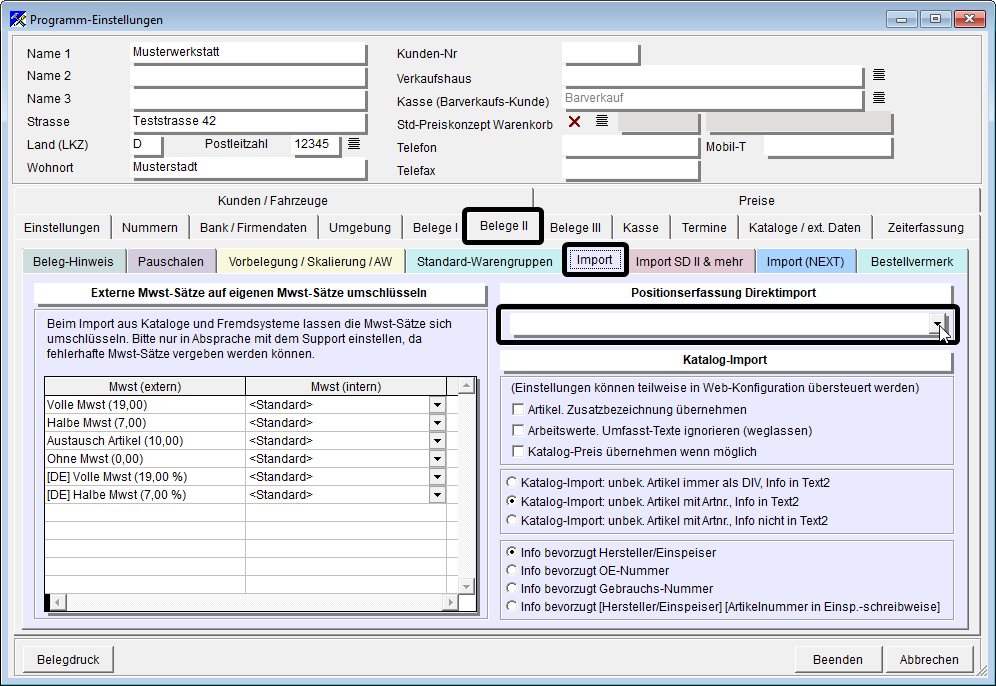This screenshot has width=996, height=686.
Task: Open the Kasse tab
Action: pos(640,227)
